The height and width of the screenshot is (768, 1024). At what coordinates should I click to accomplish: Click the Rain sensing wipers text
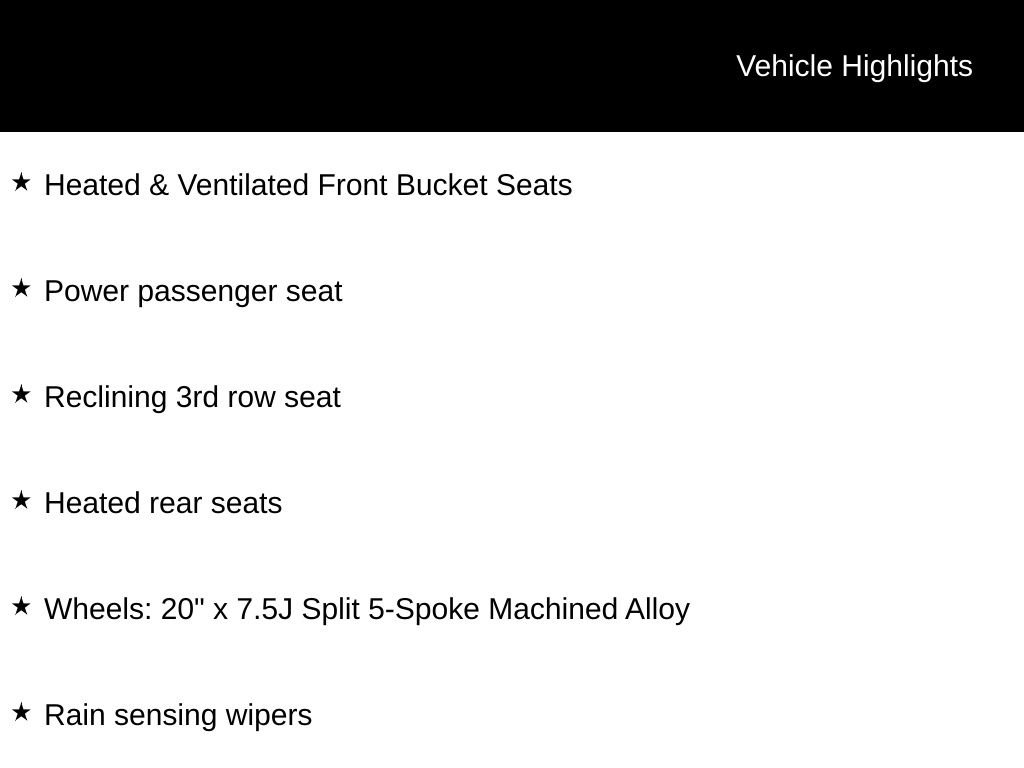tap(178, 716)
